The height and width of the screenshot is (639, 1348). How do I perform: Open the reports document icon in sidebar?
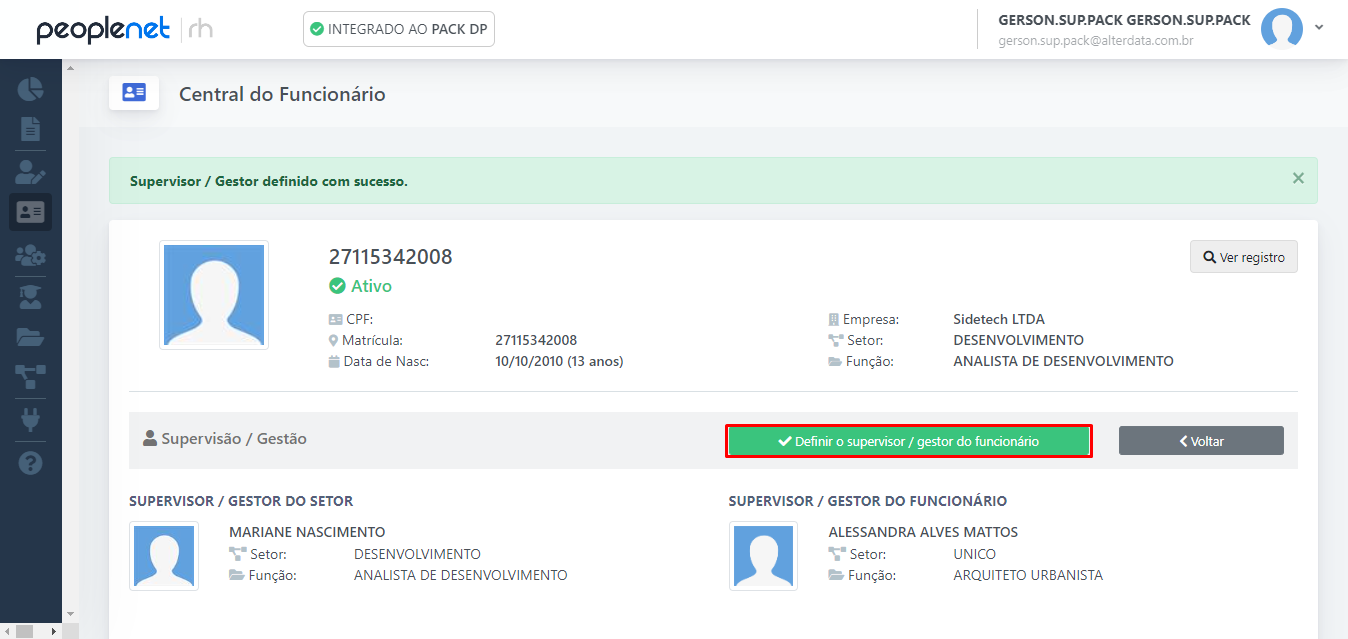pos(30,129)
